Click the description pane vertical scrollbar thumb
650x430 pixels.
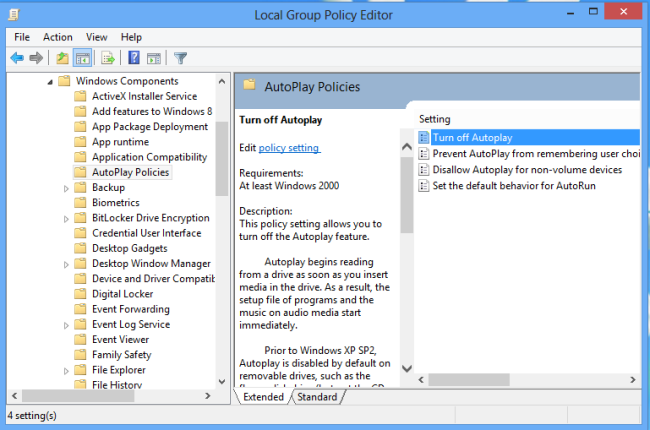click(407, 195)
